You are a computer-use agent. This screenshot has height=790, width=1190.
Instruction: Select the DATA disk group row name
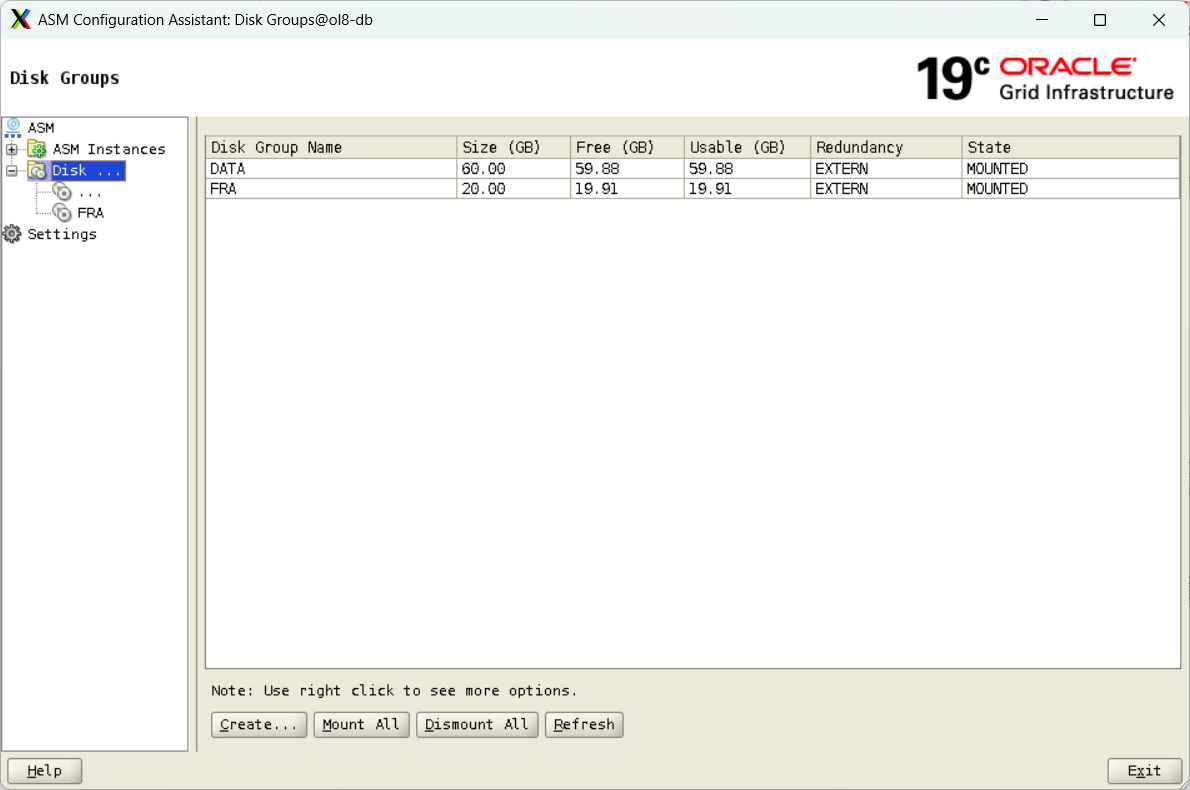[x=332, y=168]
